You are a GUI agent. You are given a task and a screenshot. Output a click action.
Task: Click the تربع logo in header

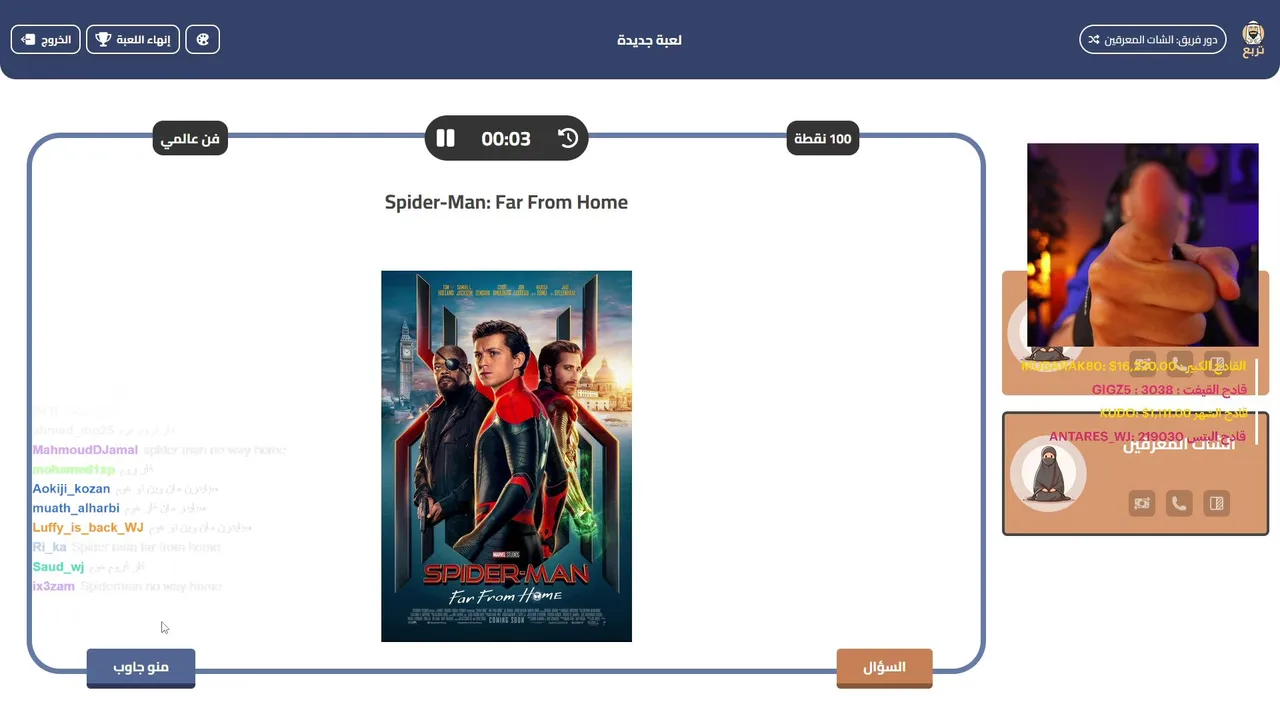[1253, 40]
